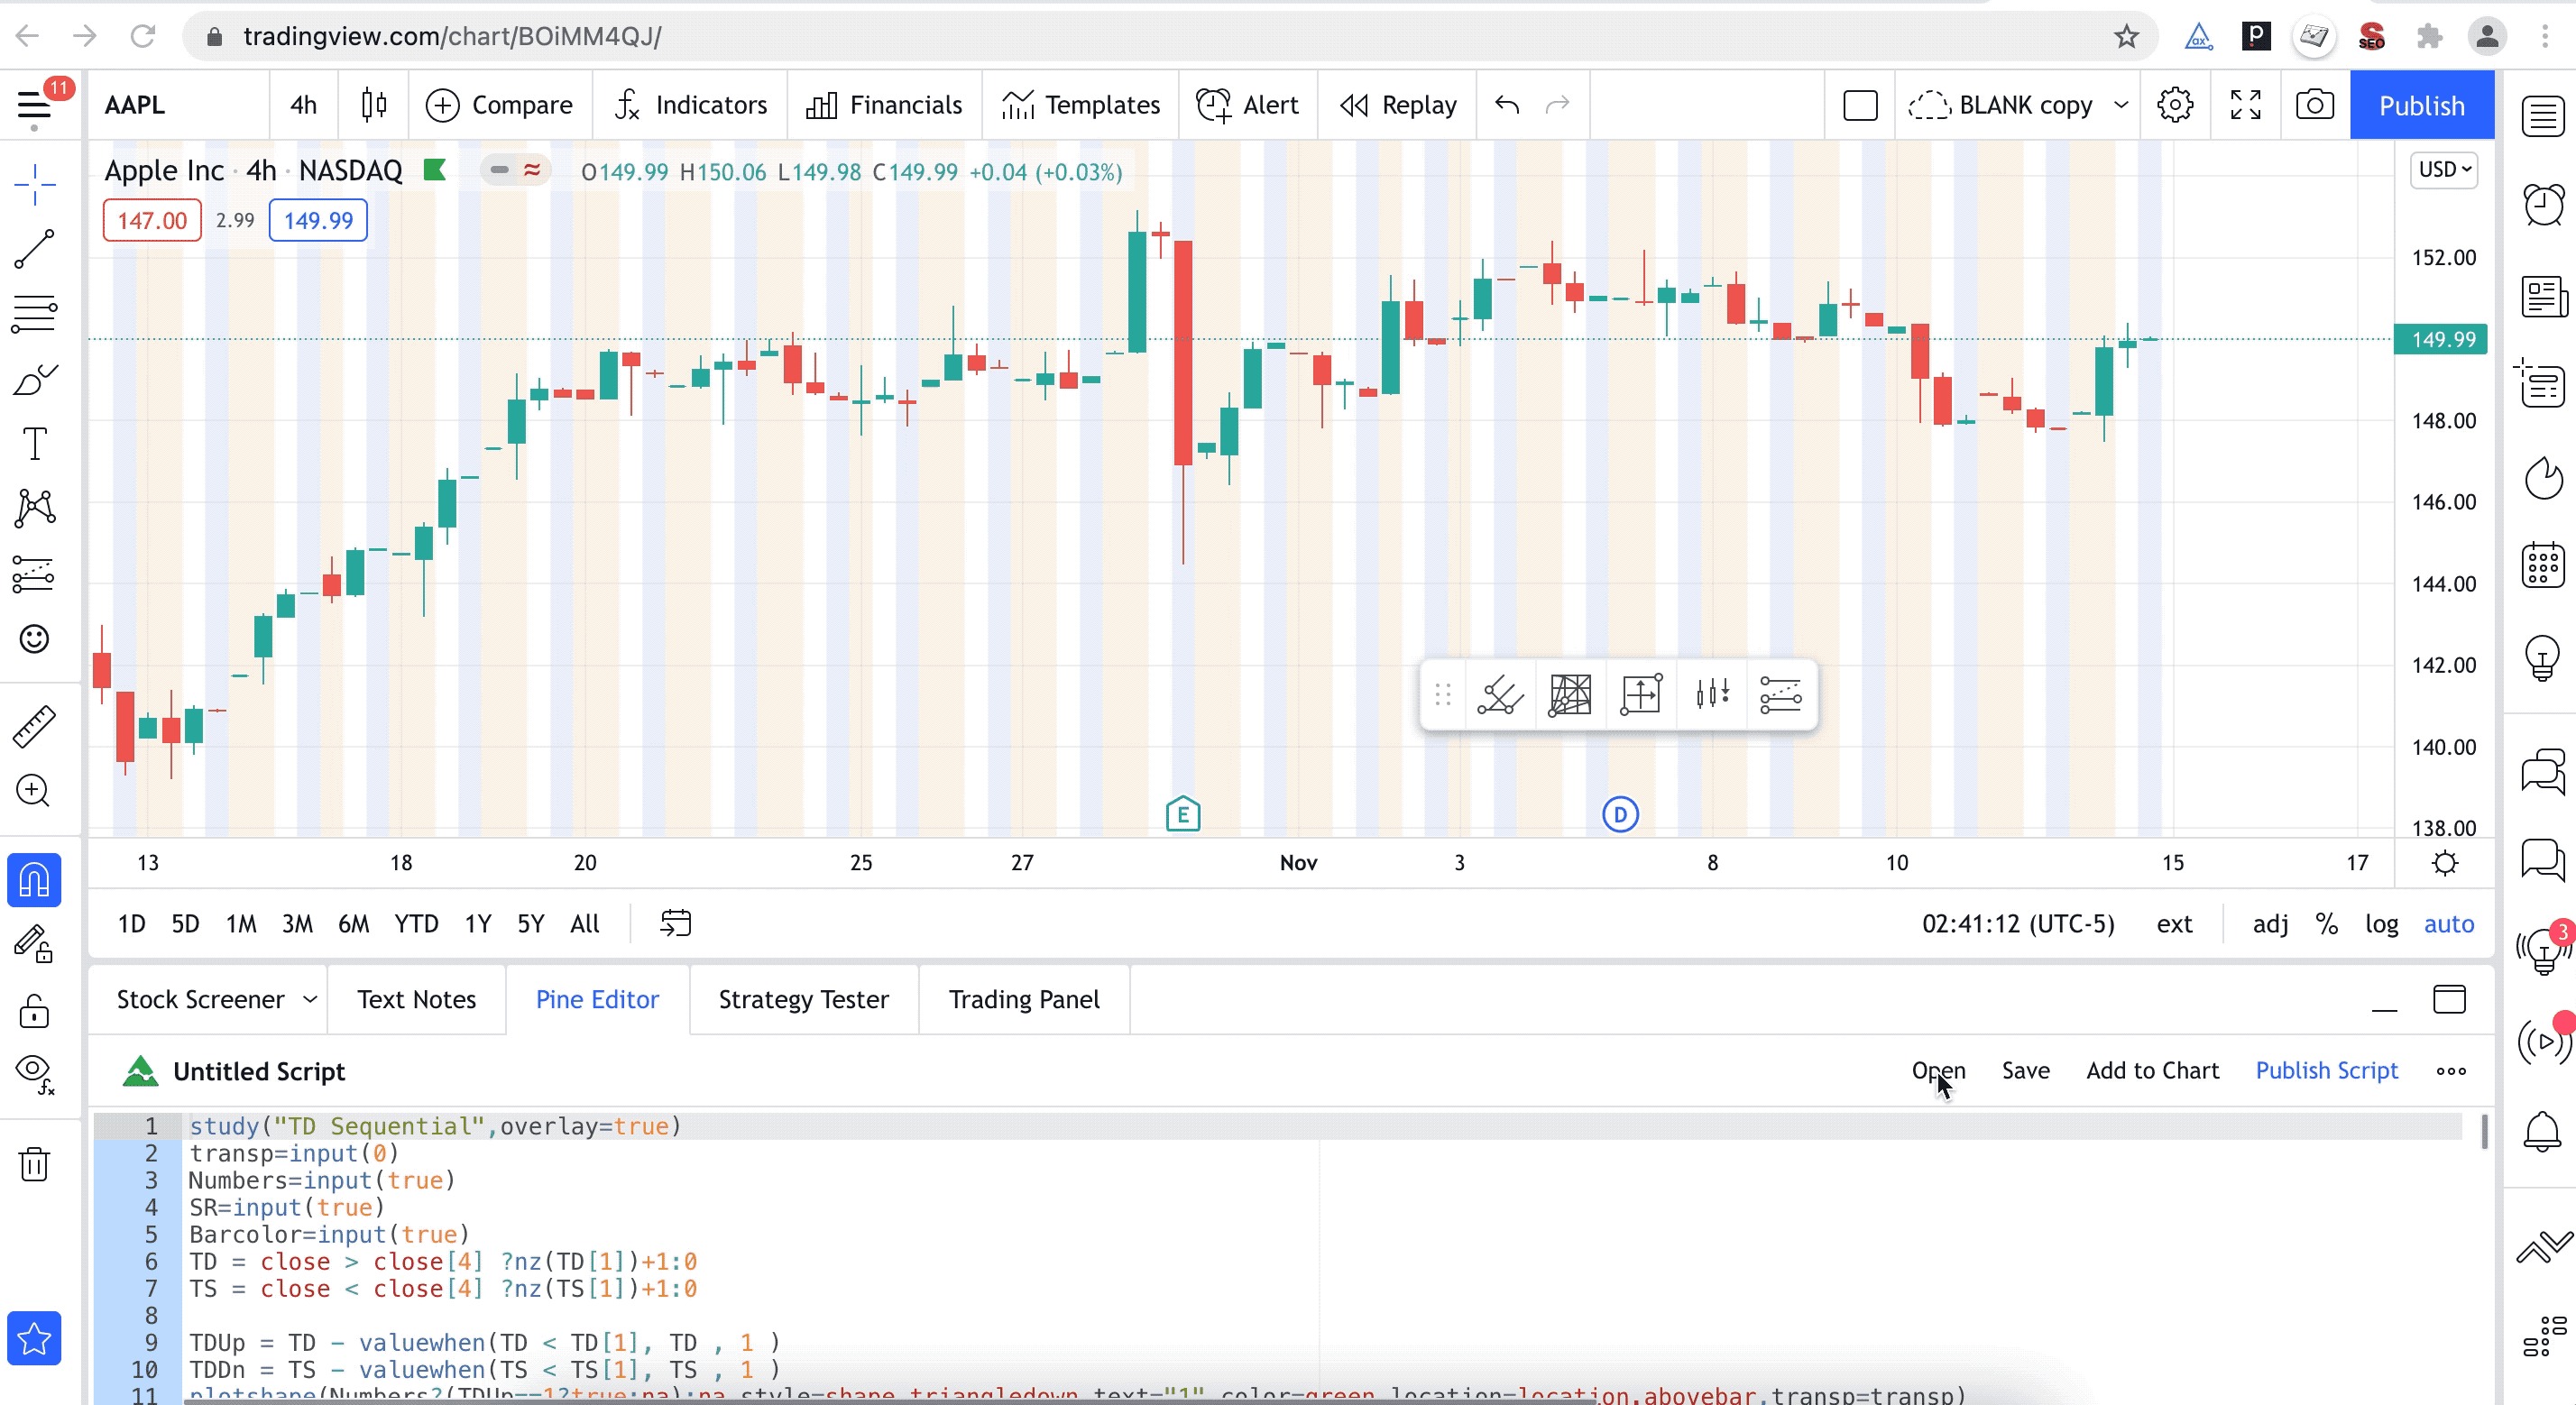Click Publish Script link
This screenshot has width=2576, height=1405.
[2327, 1071]
